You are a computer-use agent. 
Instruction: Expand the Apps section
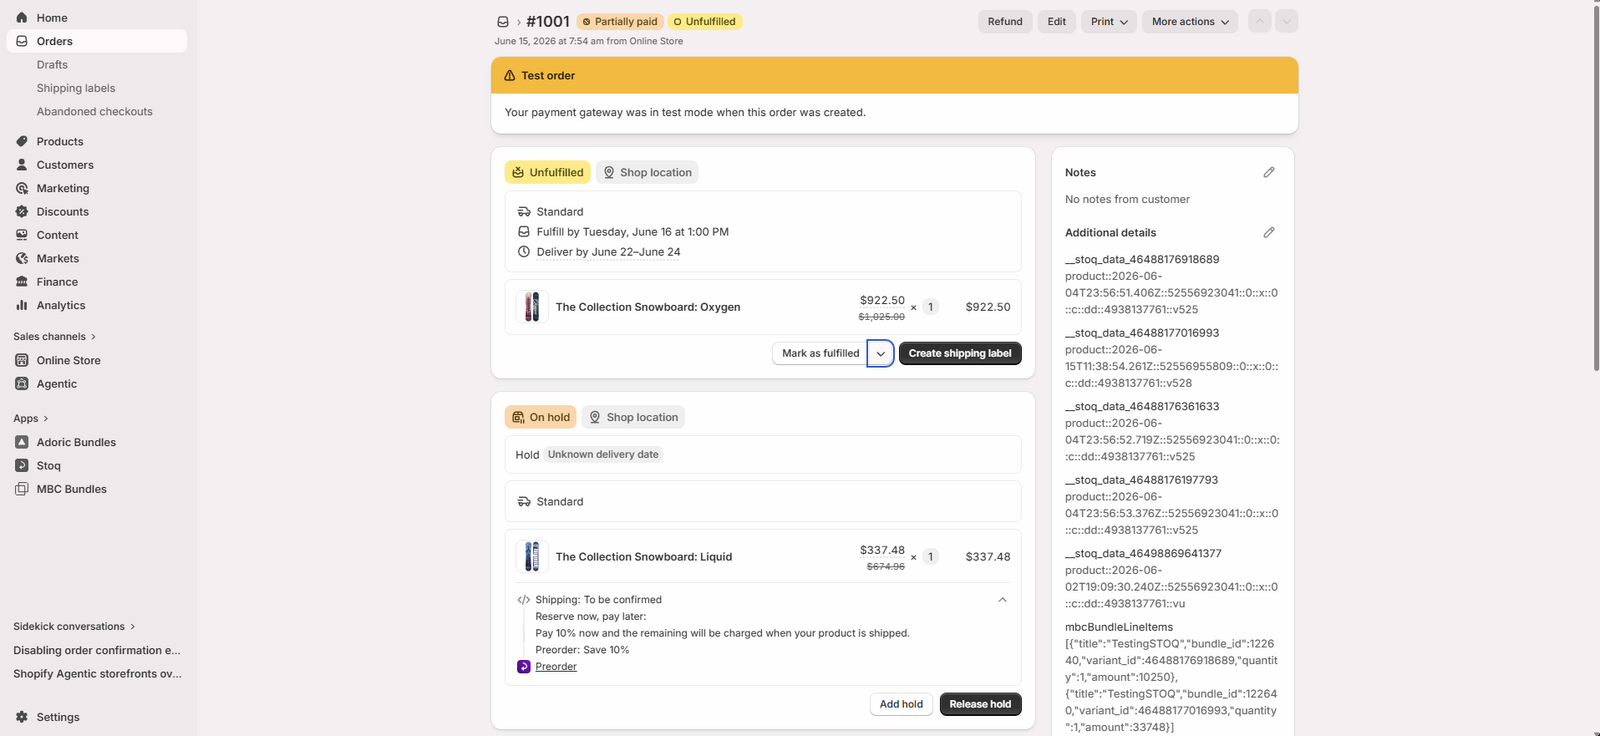[x=30, y=419]
